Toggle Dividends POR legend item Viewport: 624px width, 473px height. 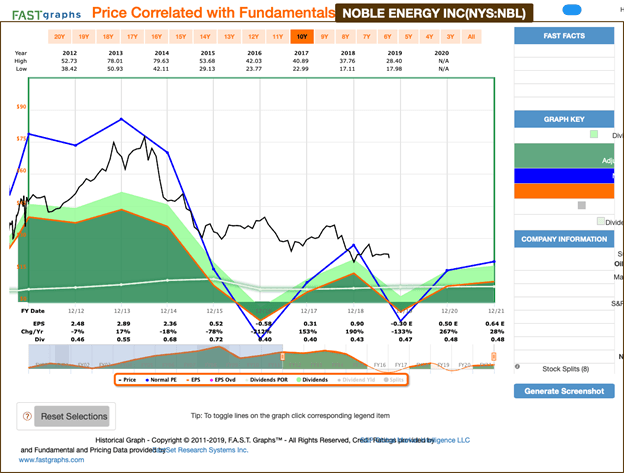pyautogui.click(x=266, y=380)
